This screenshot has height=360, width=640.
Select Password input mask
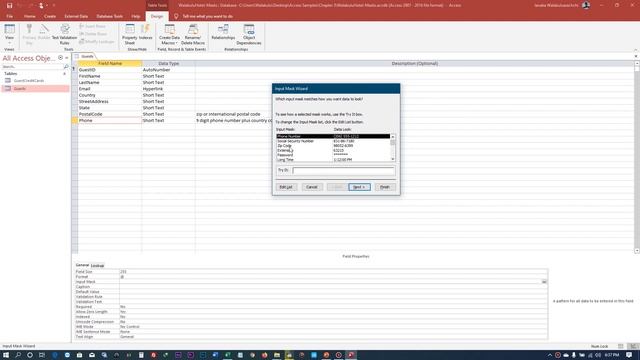[x=333, y=155]
